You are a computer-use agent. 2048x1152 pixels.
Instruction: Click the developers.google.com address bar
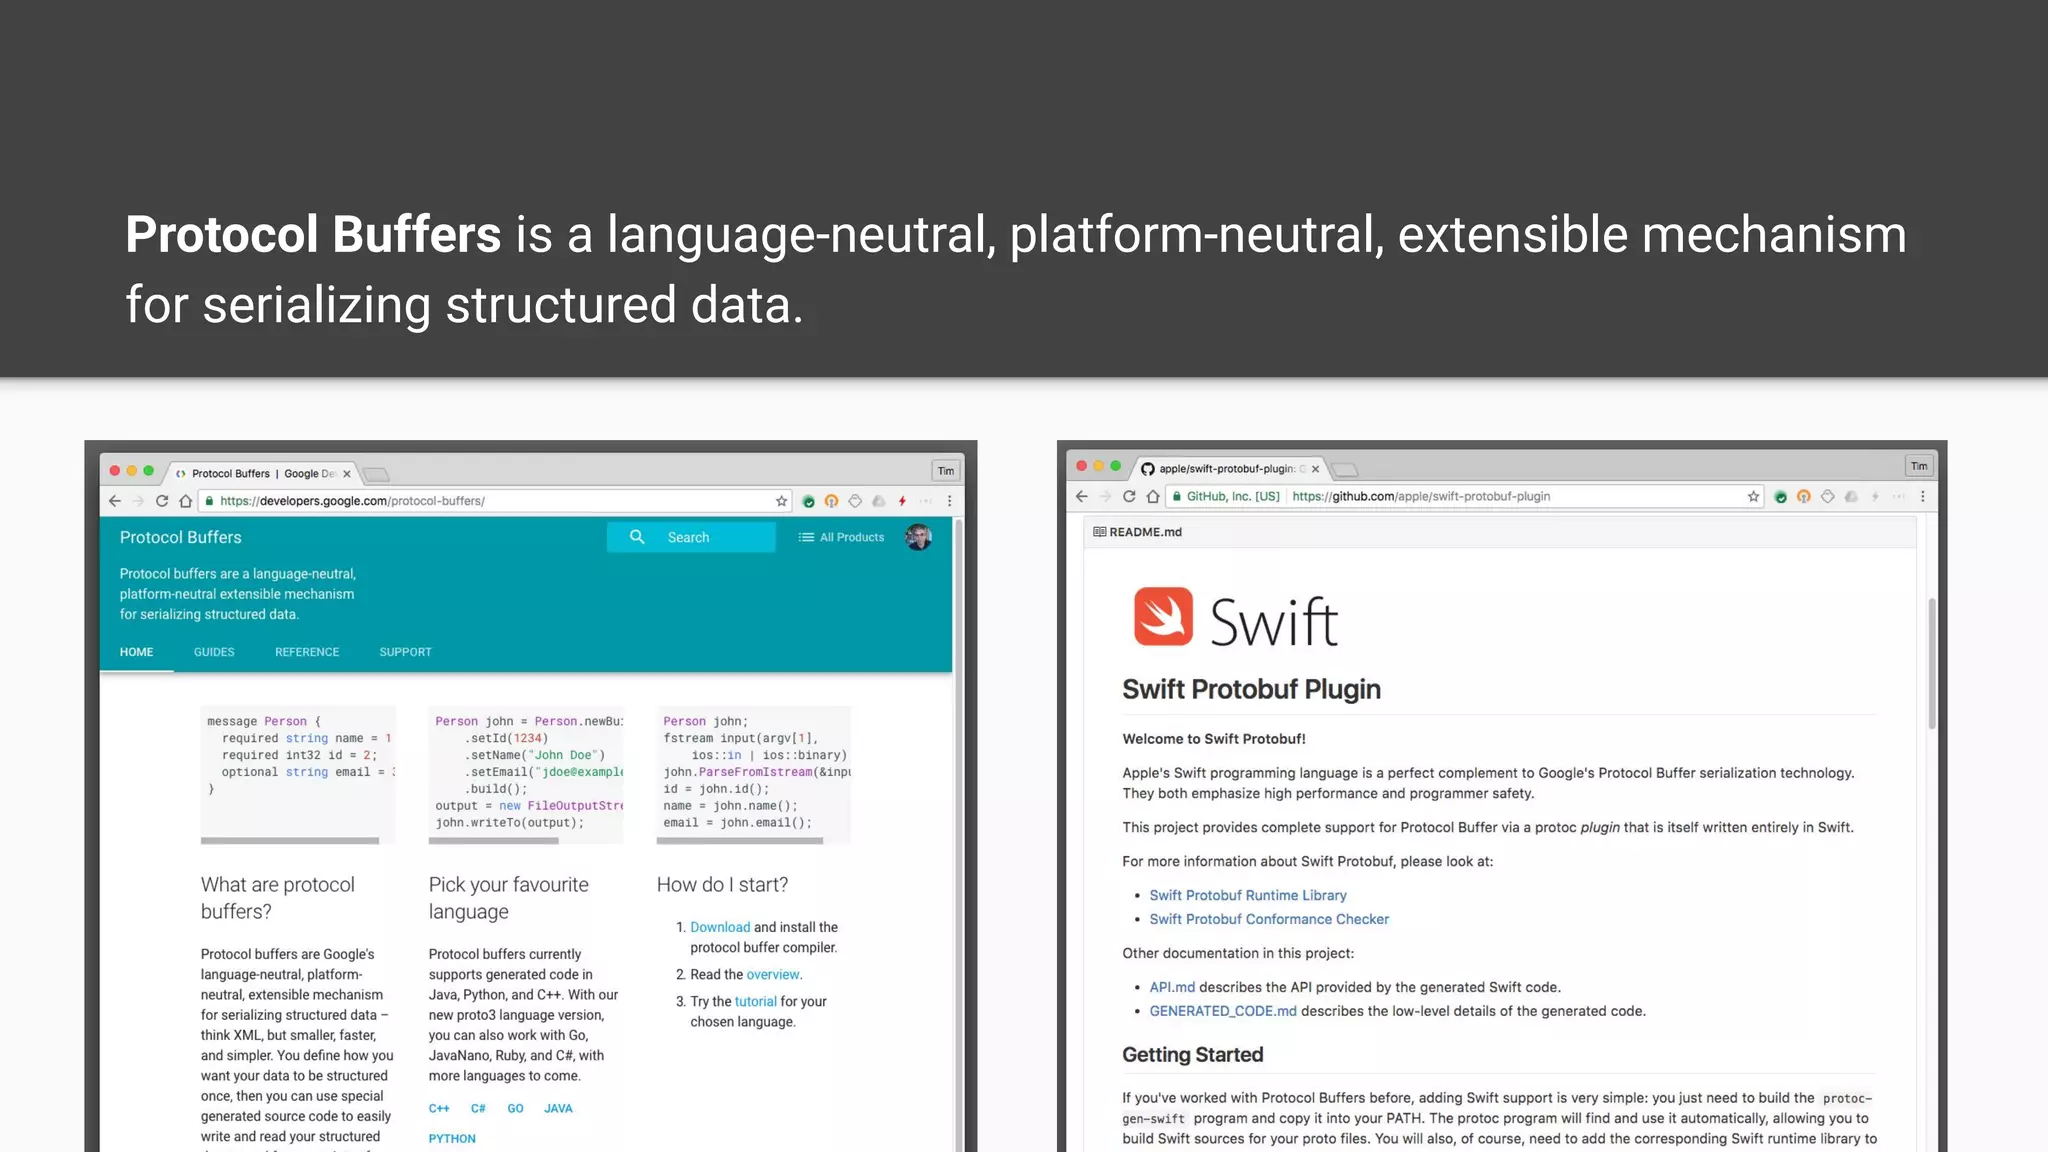coord(496,501)
